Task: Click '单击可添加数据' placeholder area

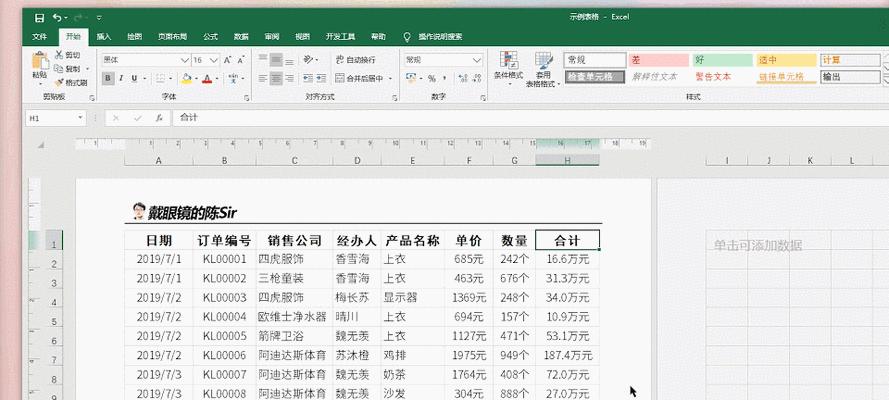Action: pos(757,245)
